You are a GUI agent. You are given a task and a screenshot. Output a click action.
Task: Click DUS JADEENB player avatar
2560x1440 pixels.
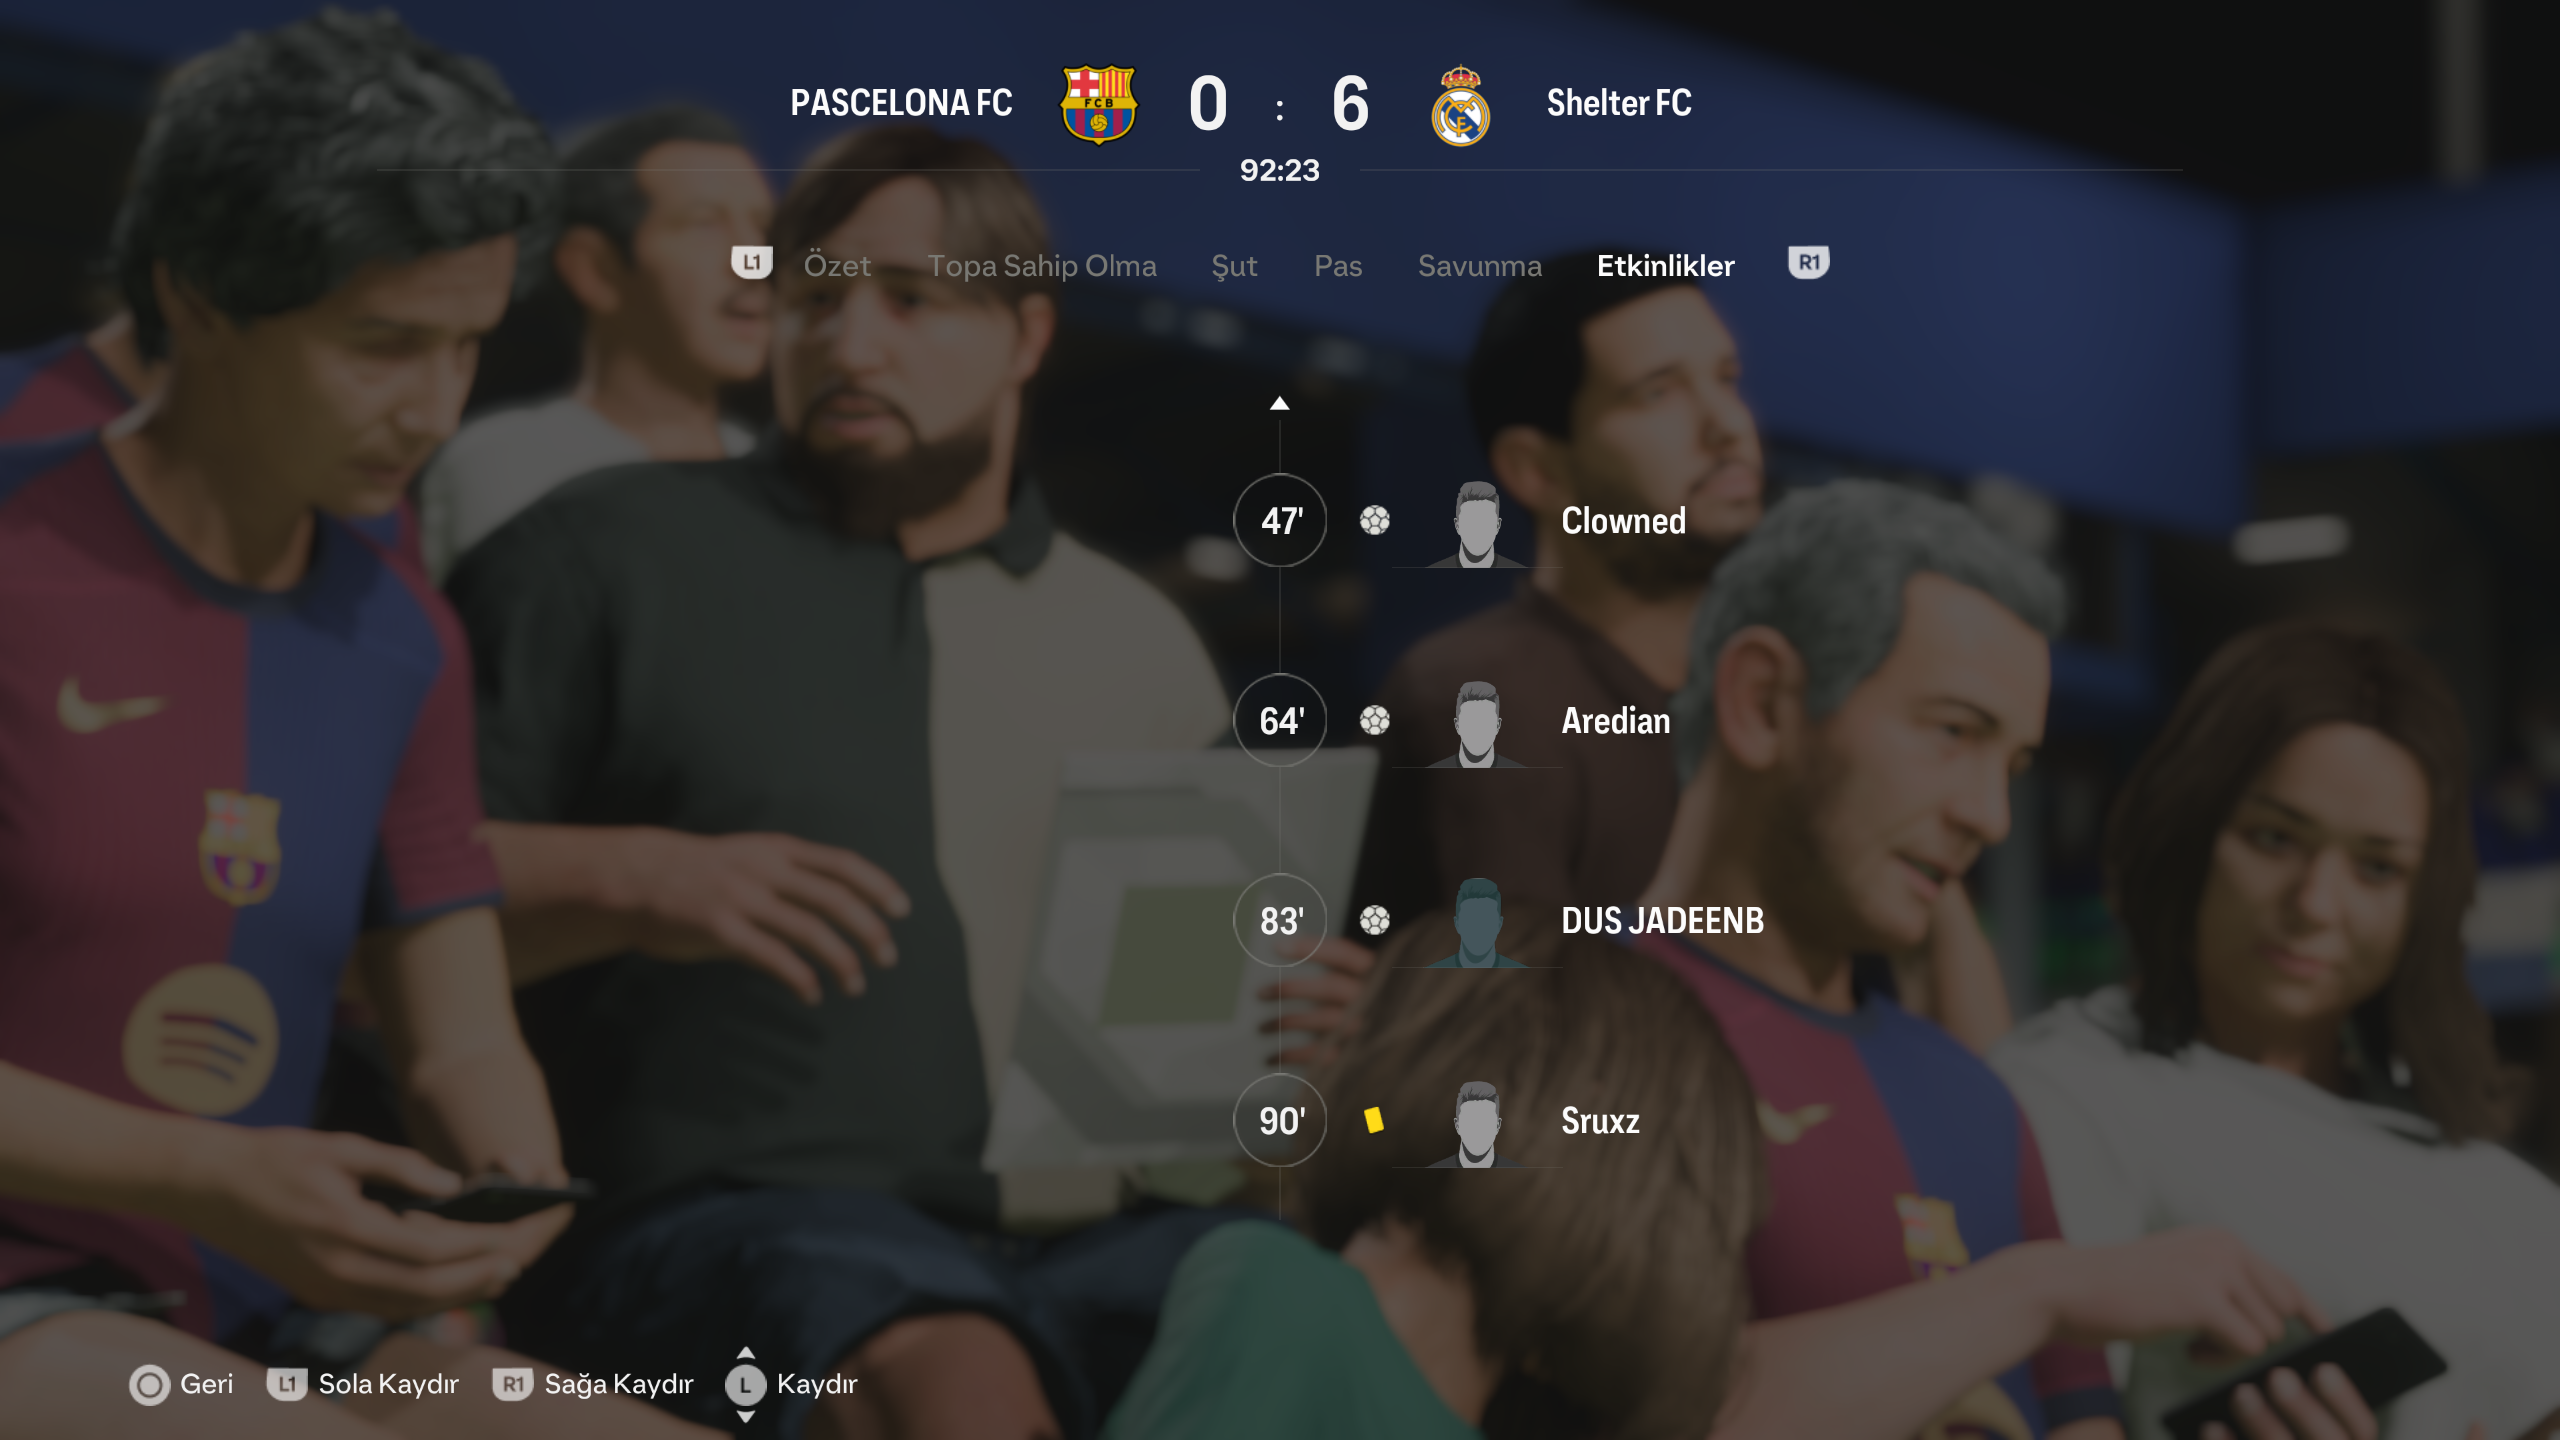pyautogui.click(x=1477, y=922)
